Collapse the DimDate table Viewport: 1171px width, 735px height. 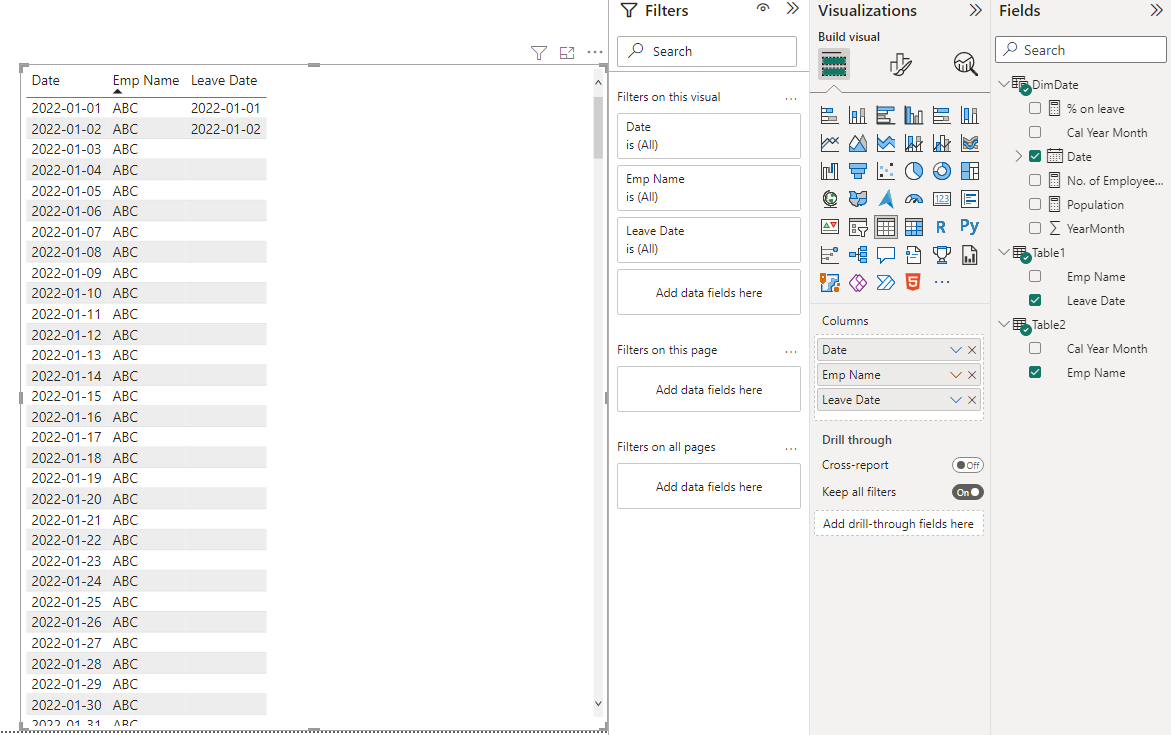[x=1004, y=84]
